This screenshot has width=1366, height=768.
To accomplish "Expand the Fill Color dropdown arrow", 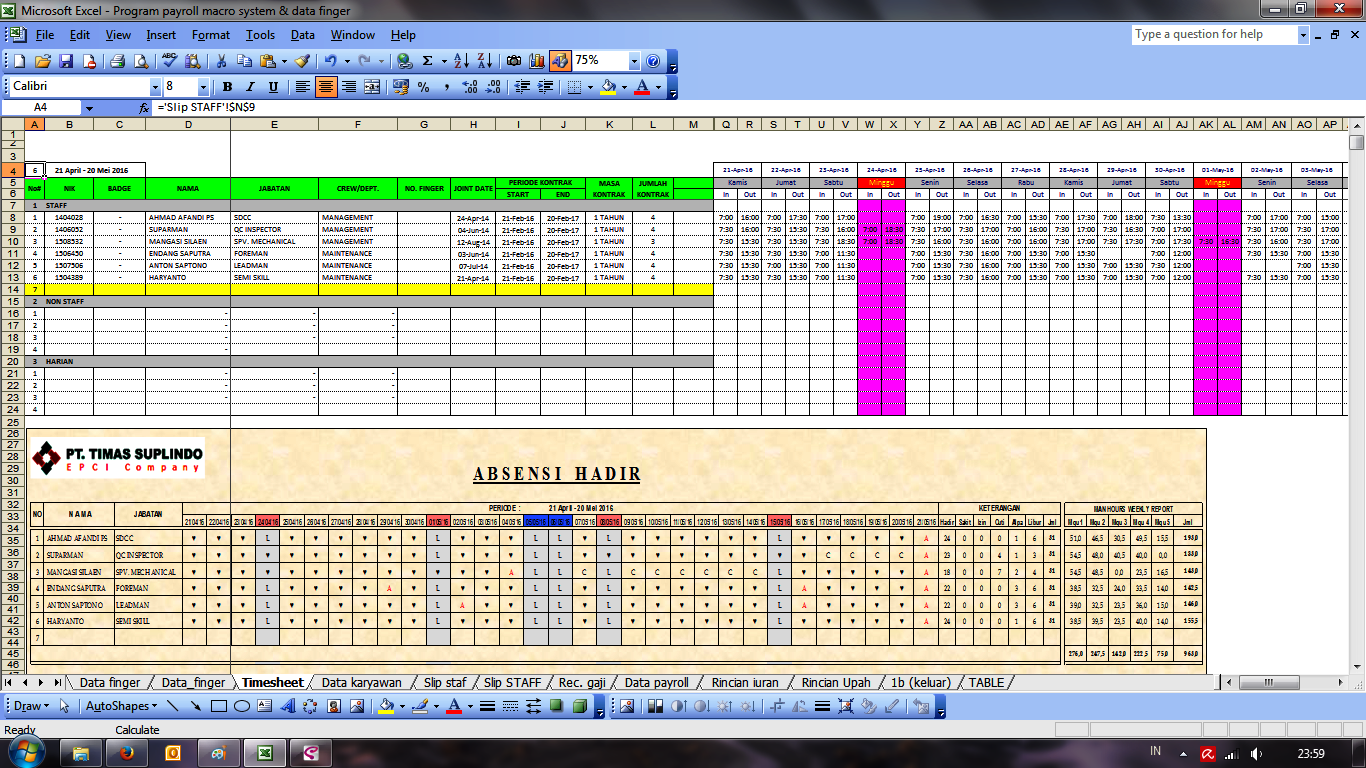I will (623, 87).
